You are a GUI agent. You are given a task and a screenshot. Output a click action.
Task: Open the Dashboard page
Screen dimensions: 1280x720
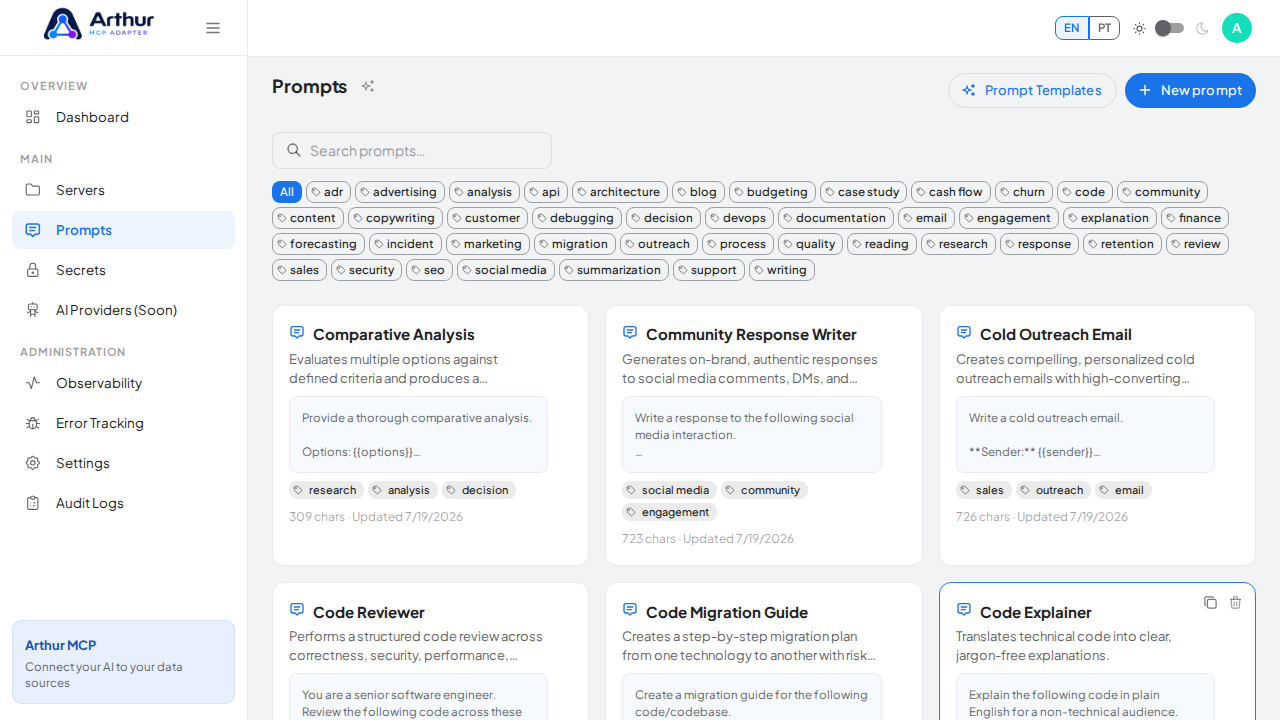click(124, 117)
